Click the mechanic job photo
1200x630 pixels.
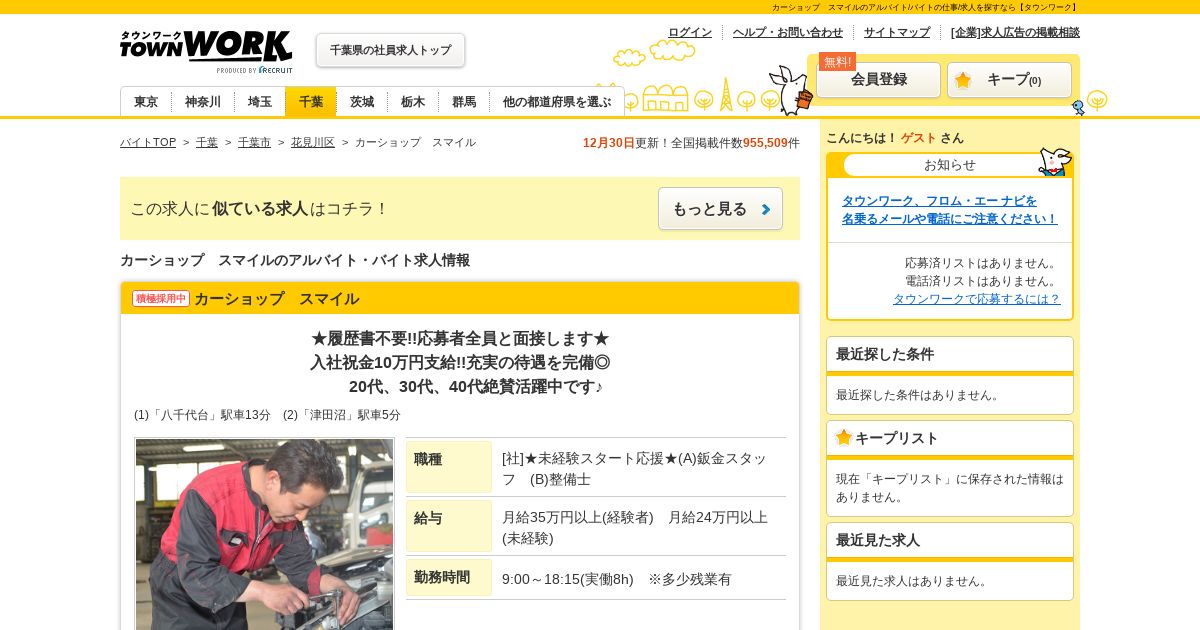pos(265,534)
